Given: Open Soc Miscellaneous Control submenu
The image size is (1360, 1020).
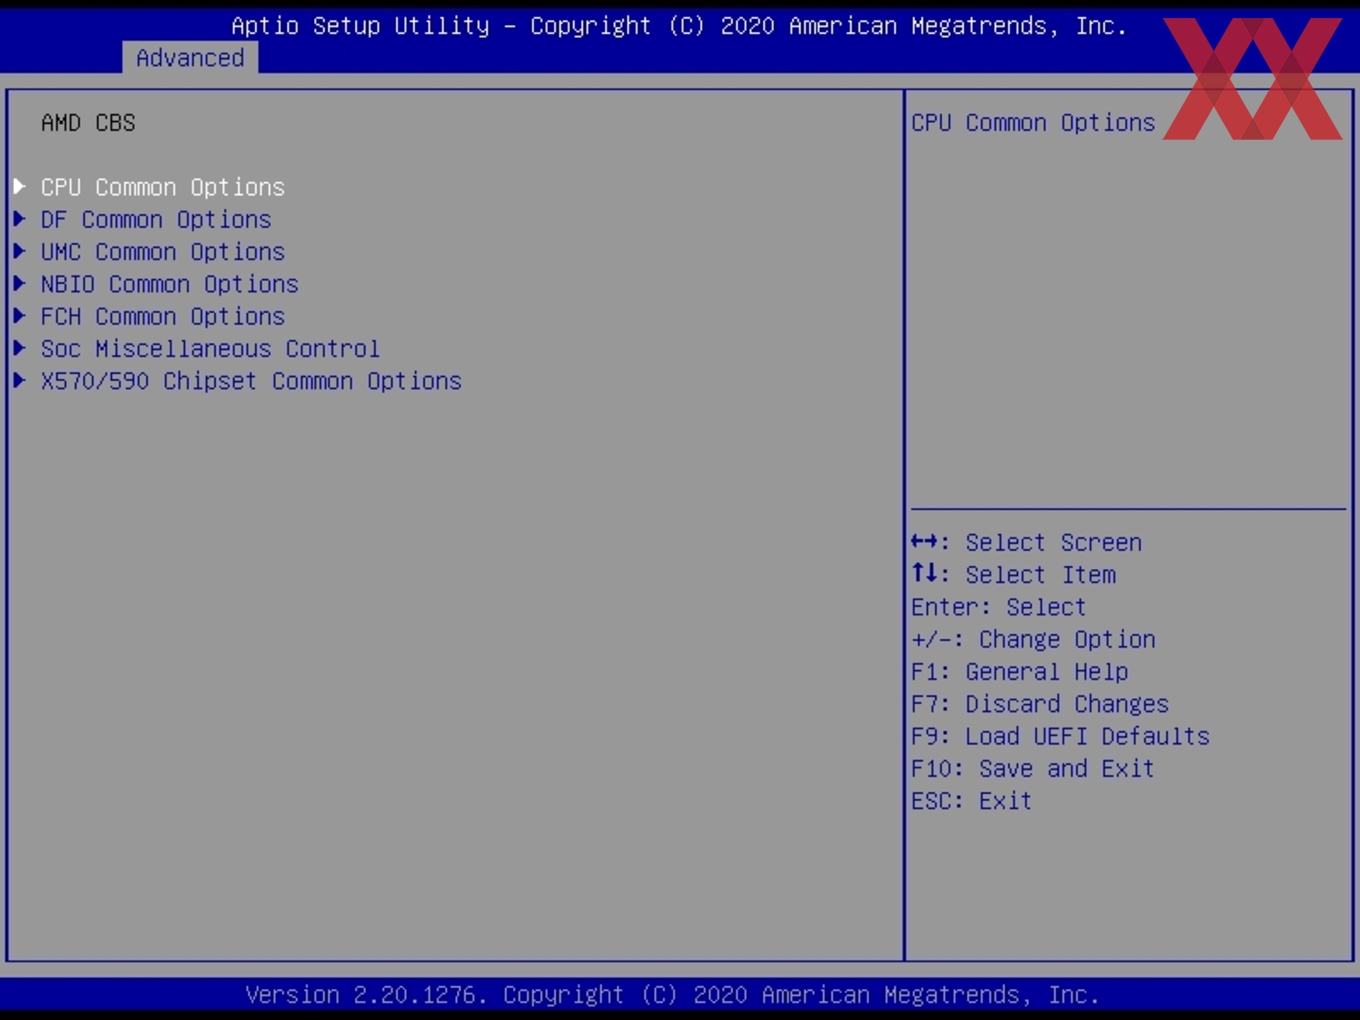Looking at the screenshot, I should pos(210,348).
